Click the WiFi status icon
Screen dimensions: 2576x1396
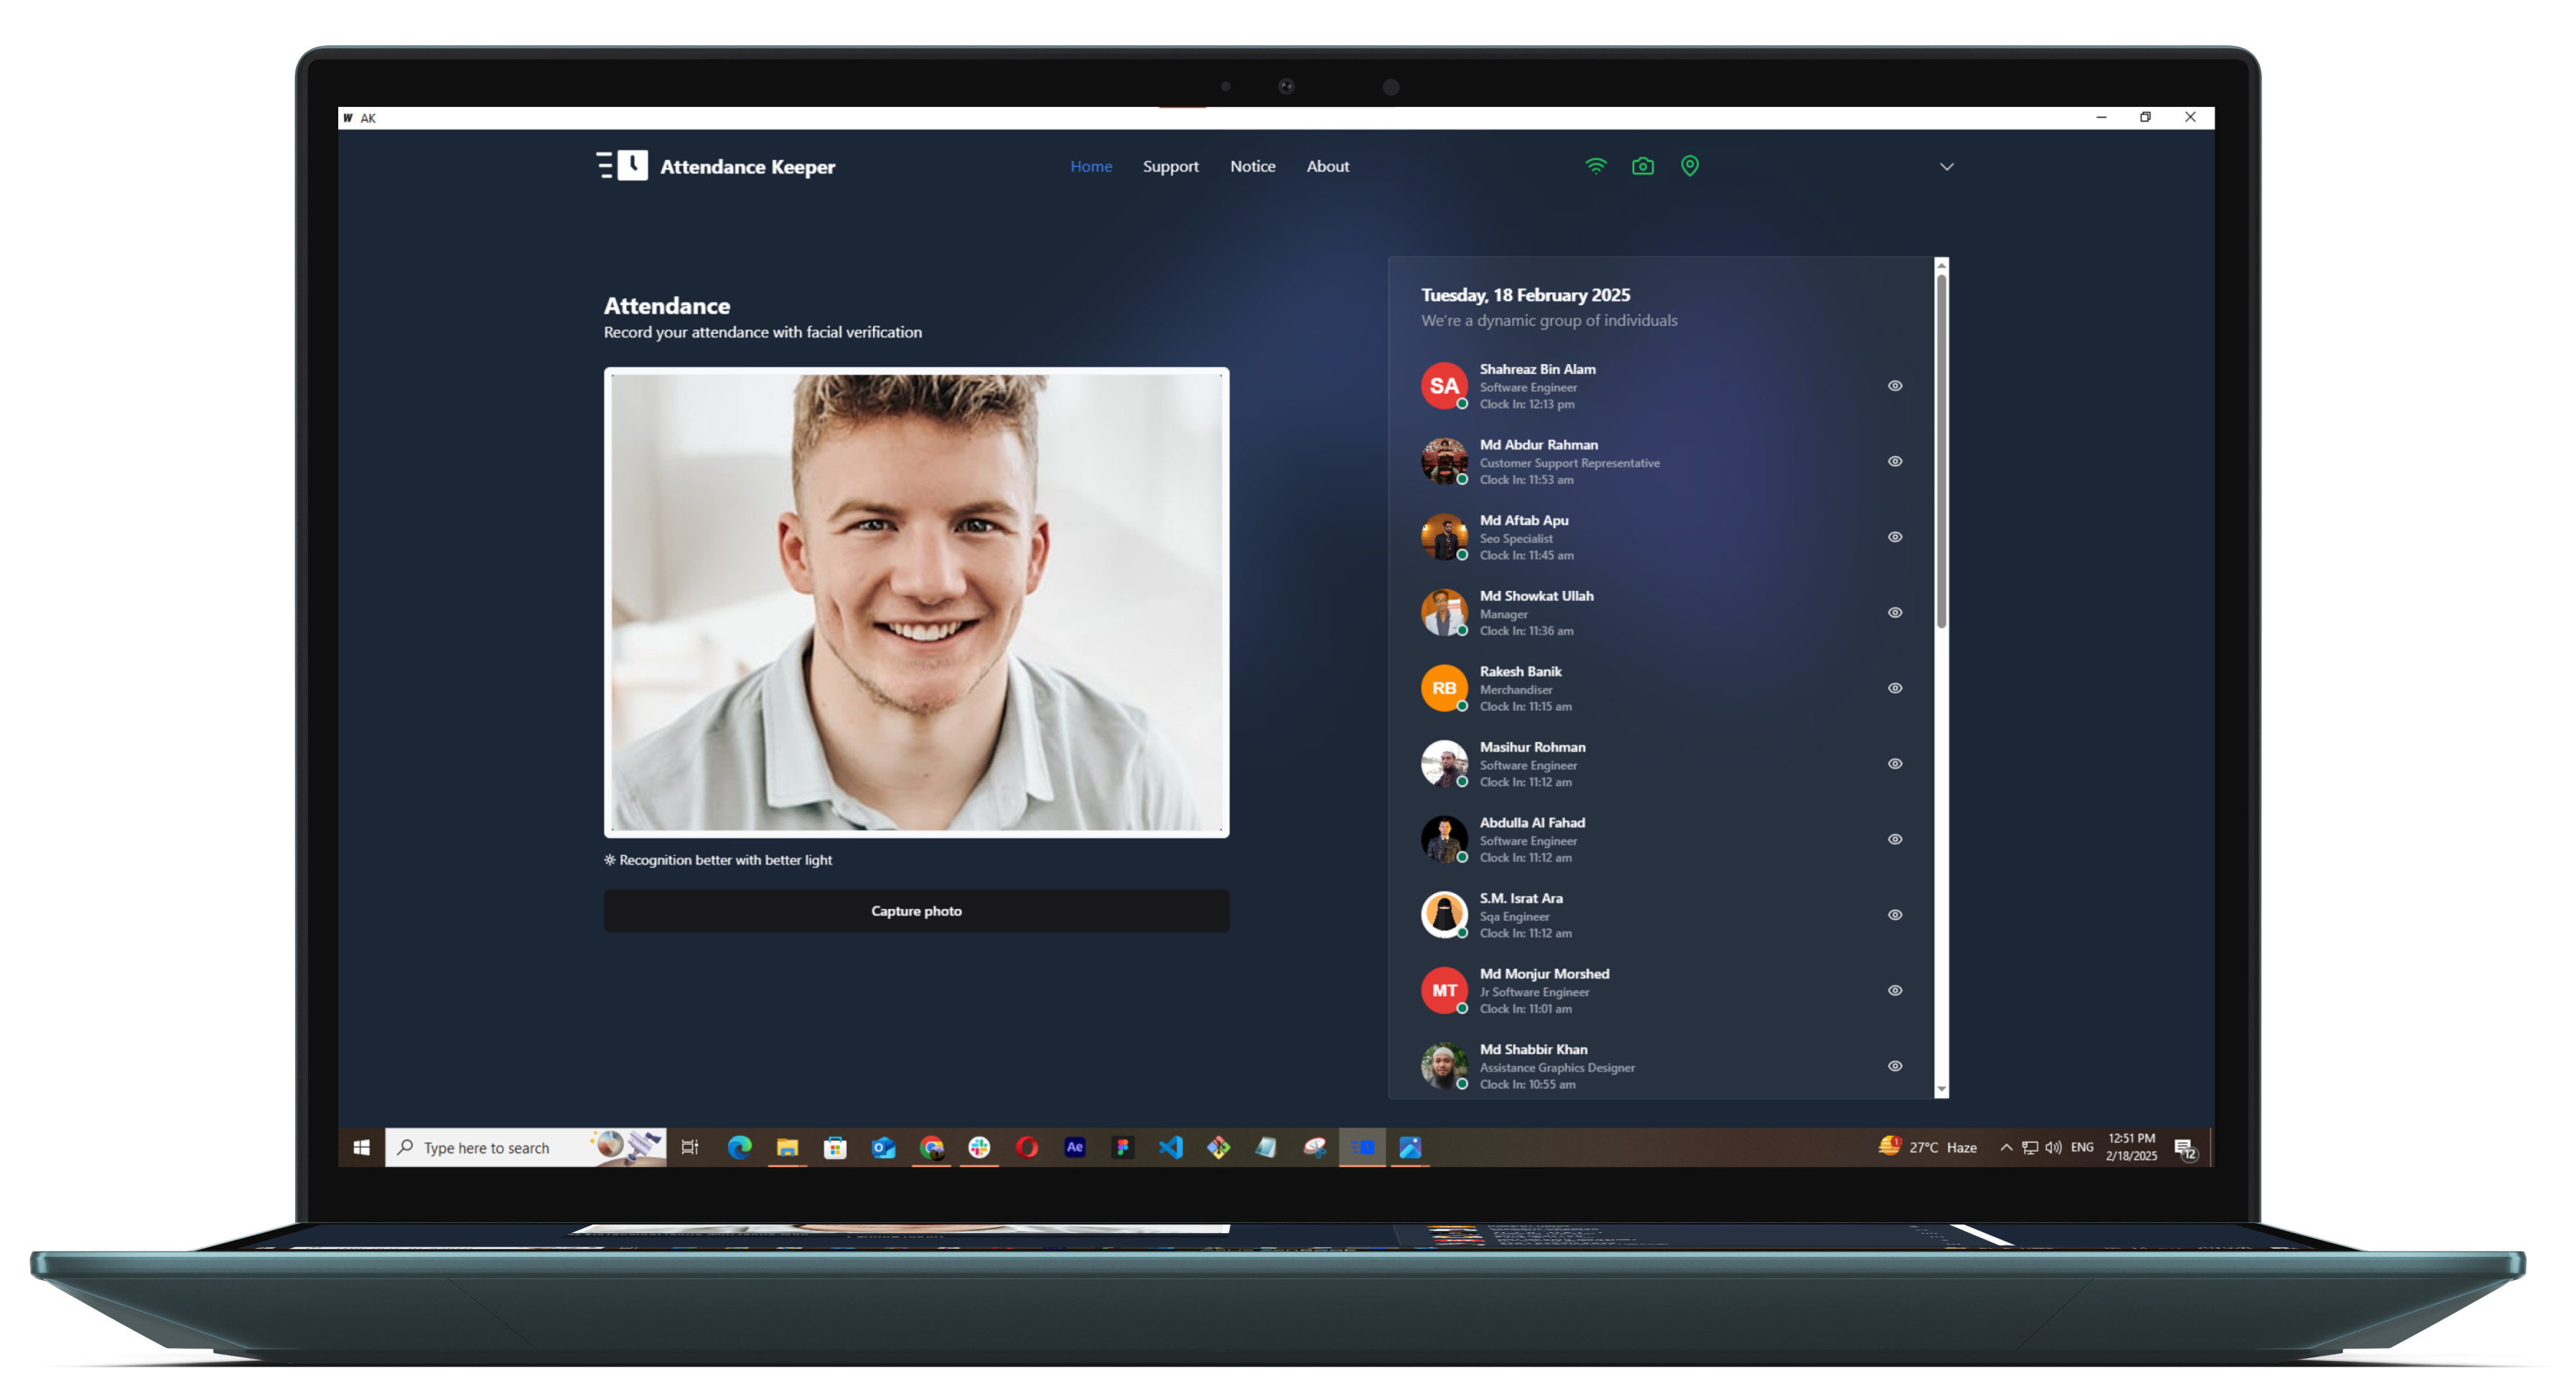(1595, 165)
